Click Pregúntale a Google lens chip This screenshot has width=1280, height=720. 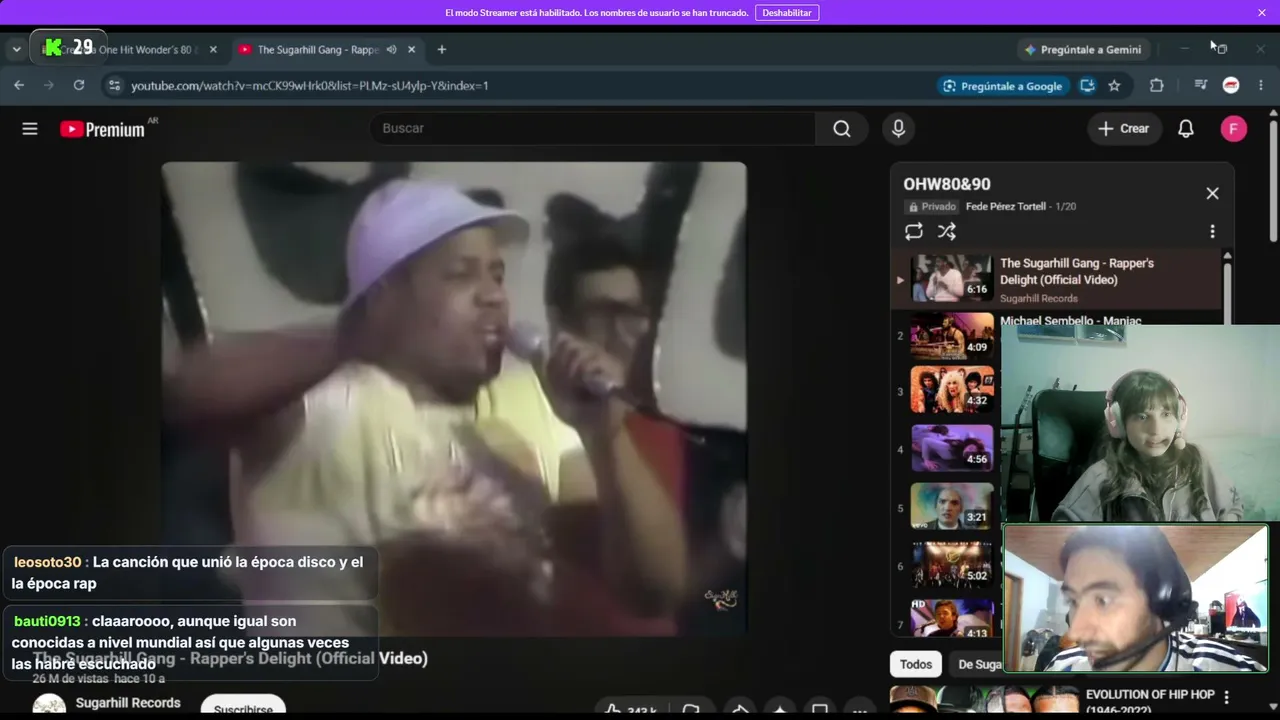1002,86
